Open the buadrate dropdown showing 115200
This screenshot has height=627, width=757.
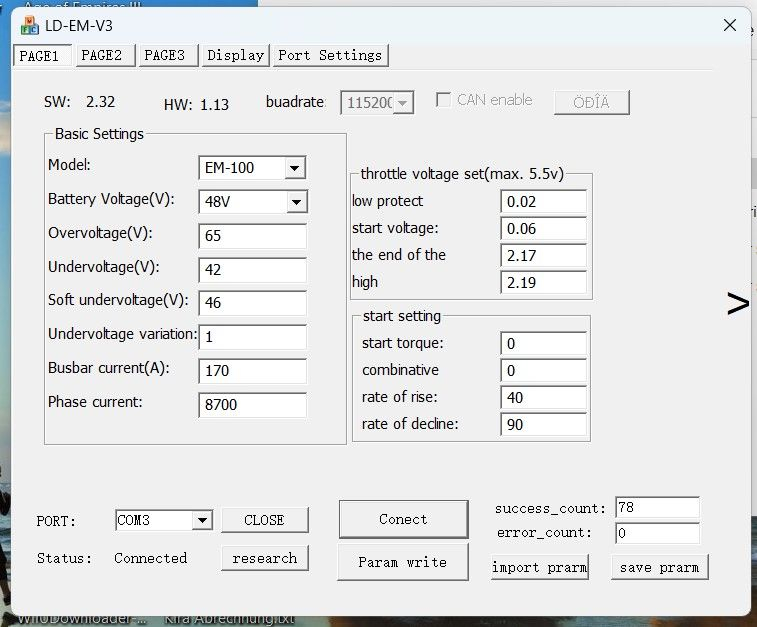(x=402, y=103)
